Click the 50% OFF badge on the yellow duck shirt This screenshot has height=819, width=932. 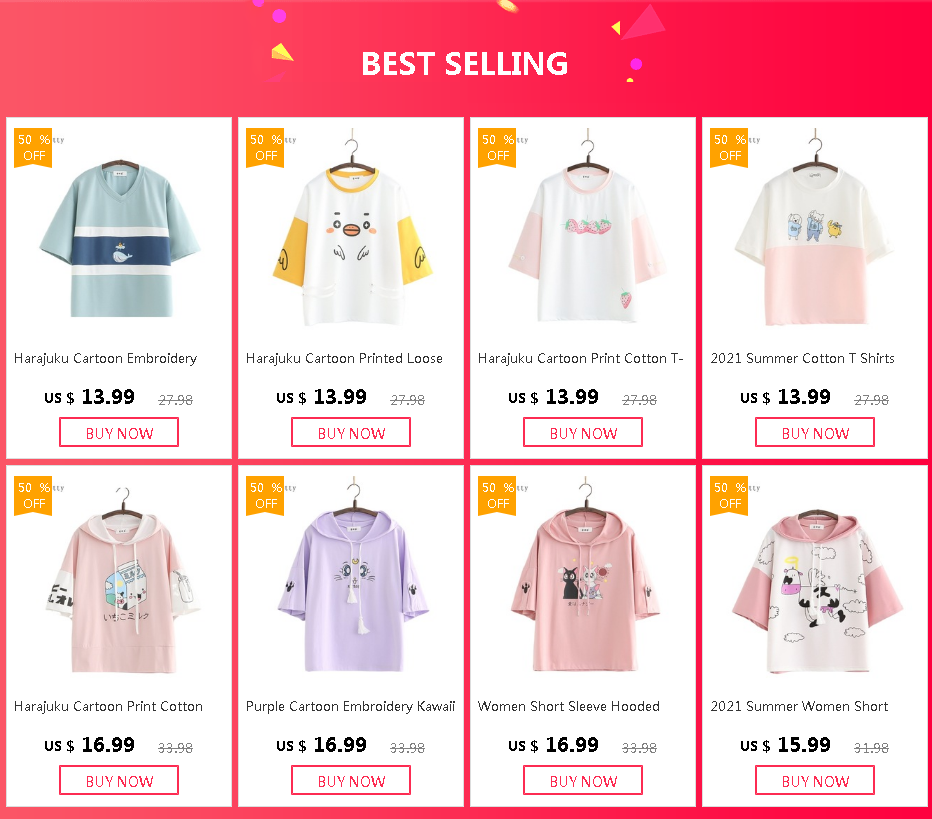(265, 148)
